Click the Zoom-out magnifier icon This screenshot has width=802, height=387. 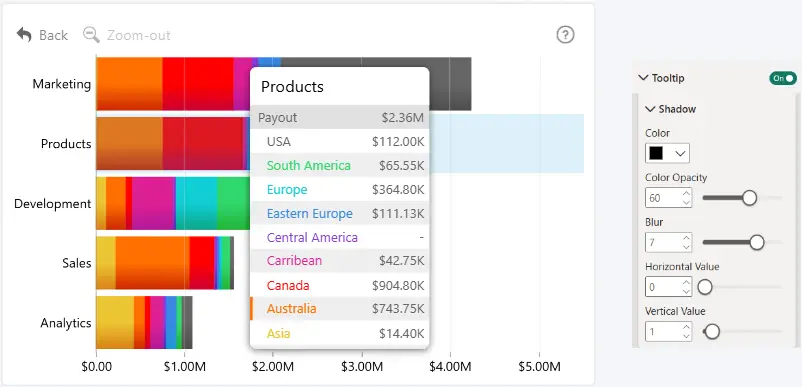pyautogui.click(x=92, y=35)
